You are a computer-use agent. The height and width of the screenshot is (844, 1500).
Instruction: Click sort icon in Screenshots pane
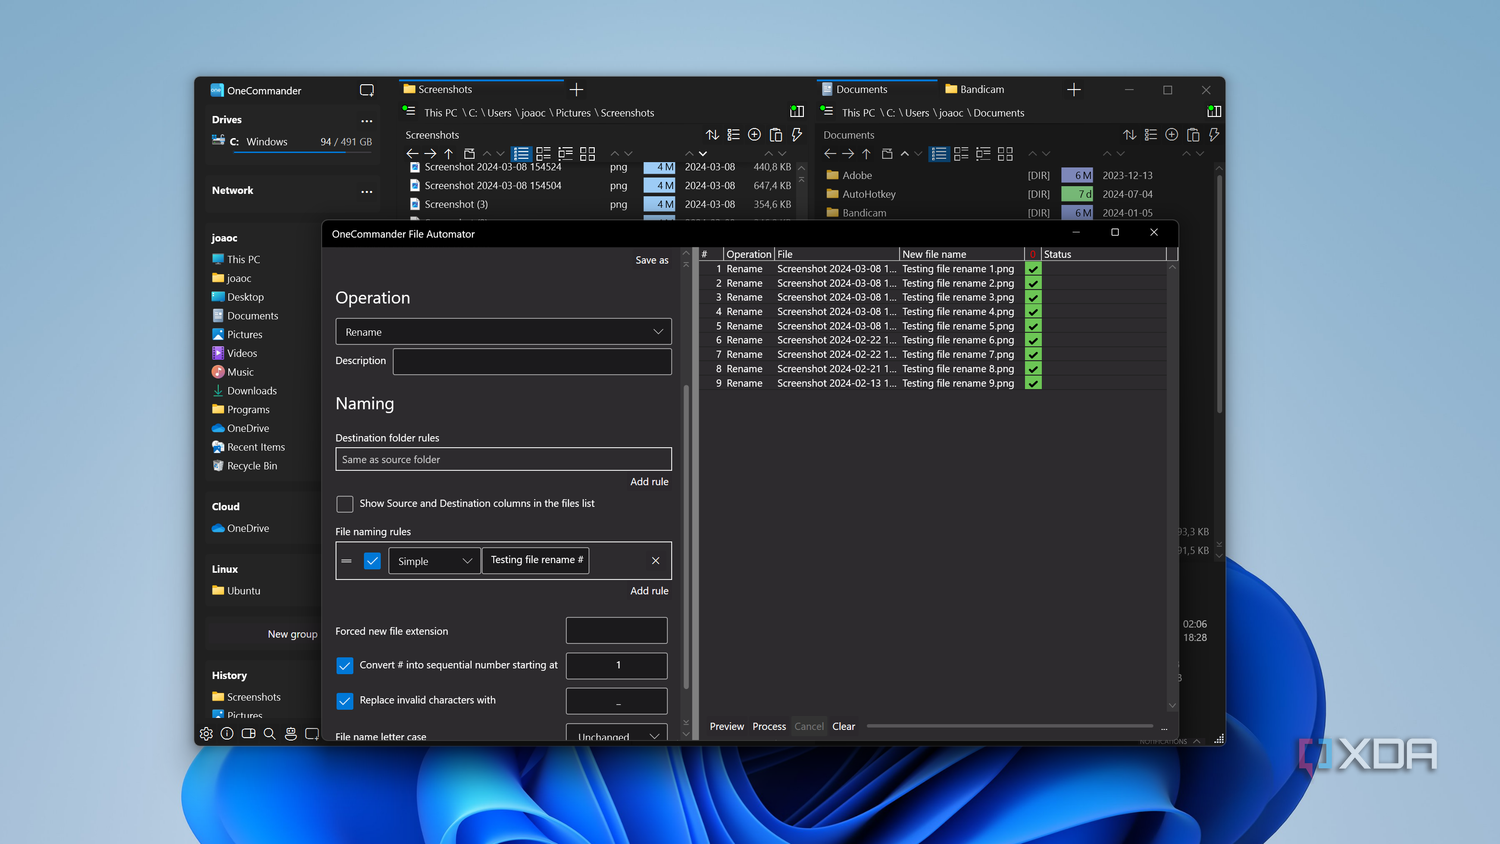point(712,135)
